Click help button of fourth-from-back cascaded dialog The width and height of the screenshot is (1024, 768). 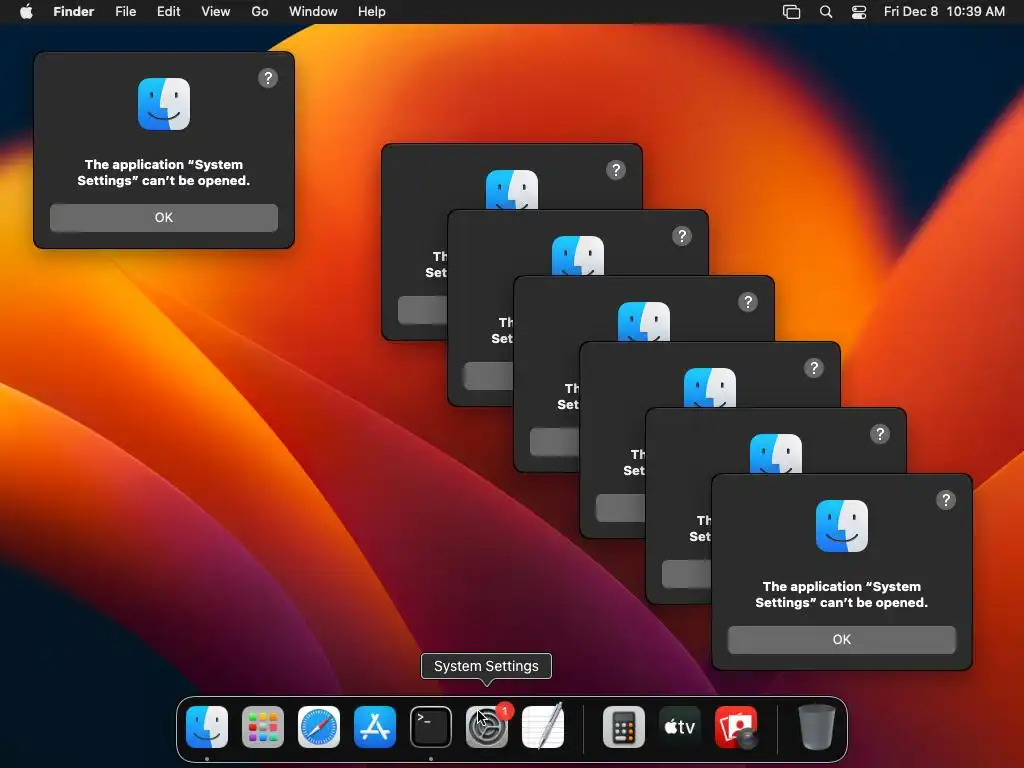(814, 368)
